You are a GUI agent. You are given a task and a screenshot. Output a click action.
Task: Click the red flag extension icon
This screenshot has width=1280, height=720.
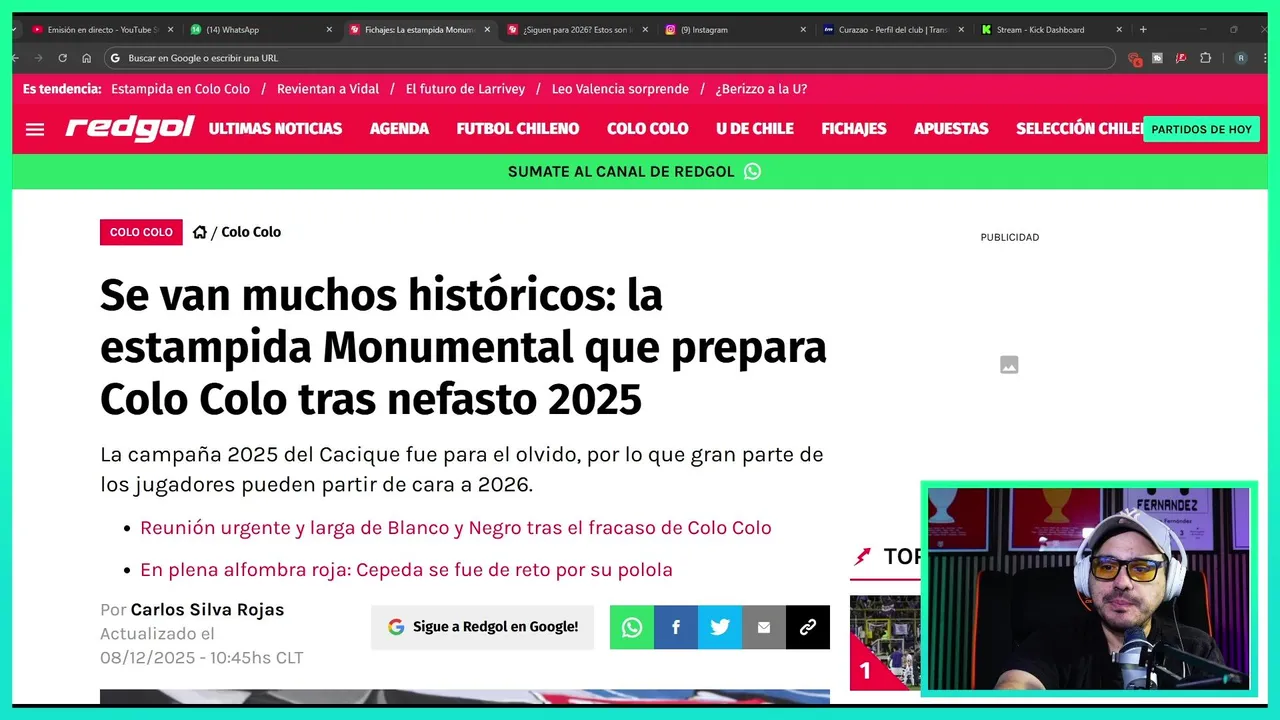[x=1181, y=58]
